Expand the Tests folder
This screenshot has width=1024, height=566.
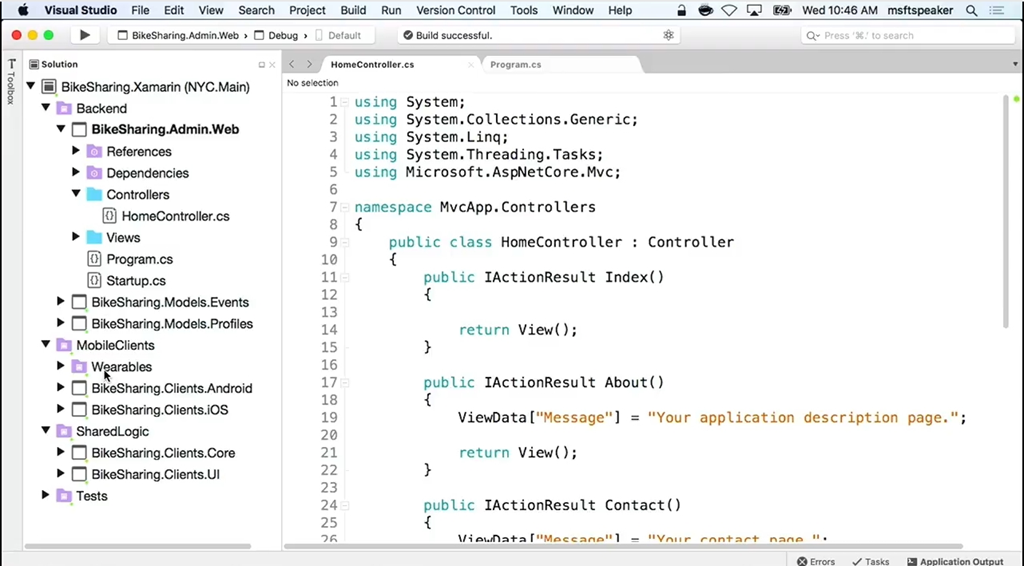pos(46,495)
